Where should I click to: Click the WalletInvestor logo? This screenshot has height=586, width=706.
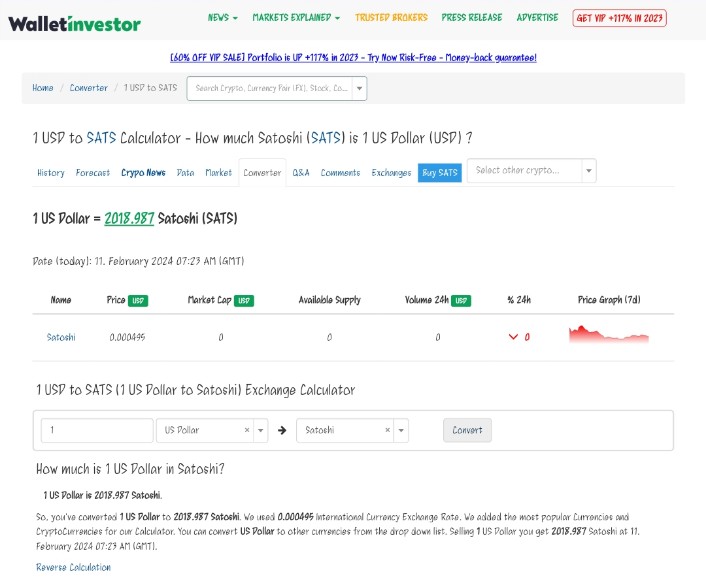tap(74, 22)
